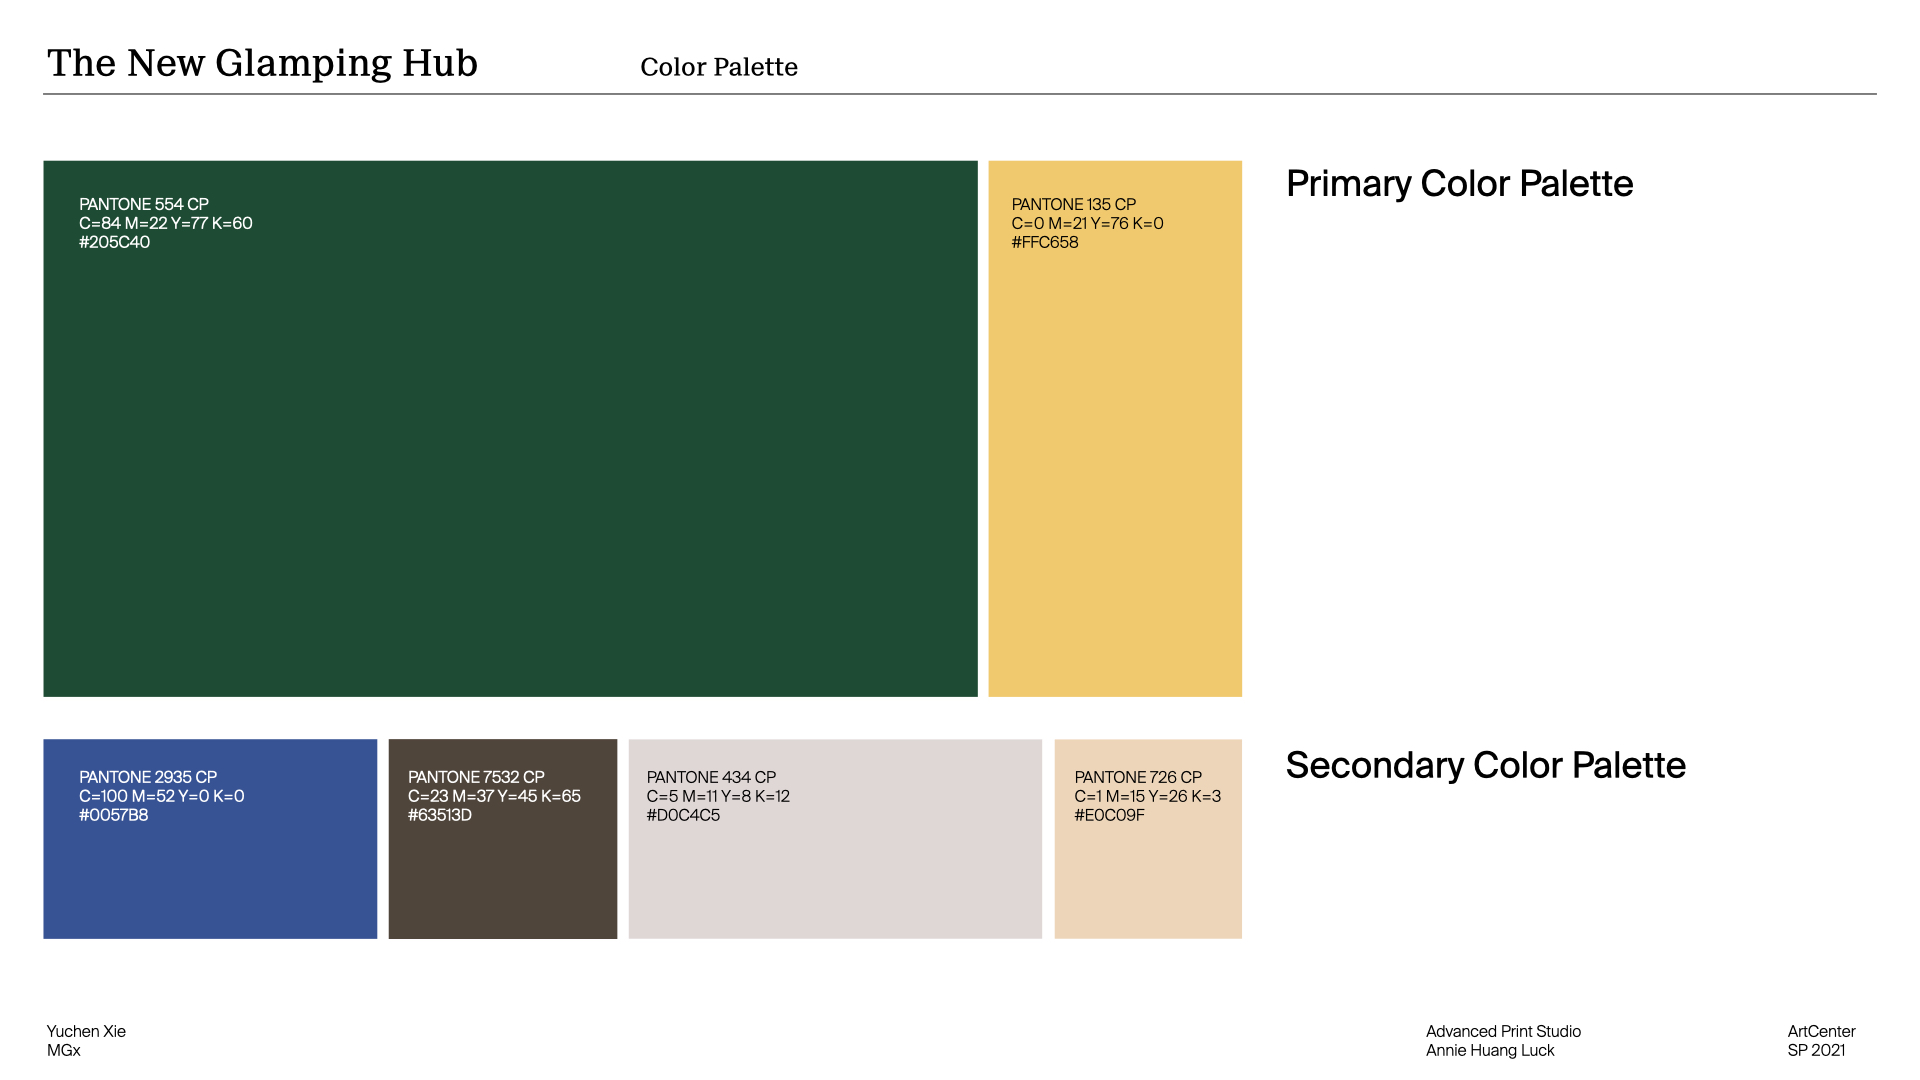
Task: Click the ArtCenter SP 2021 text
Action: click(1821, 1040)
